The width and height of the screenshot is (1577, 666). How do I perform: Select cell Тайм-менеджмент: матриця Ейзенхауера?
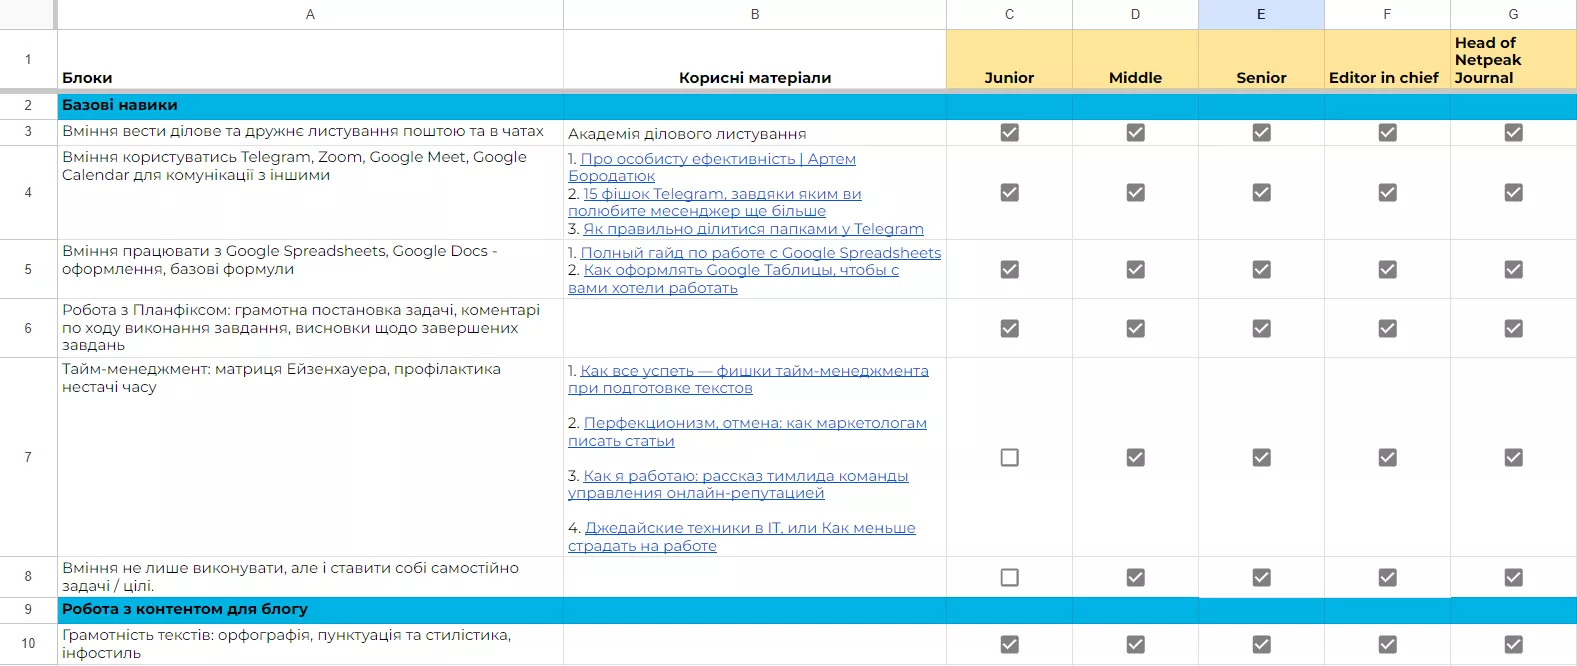pos(310,457)
